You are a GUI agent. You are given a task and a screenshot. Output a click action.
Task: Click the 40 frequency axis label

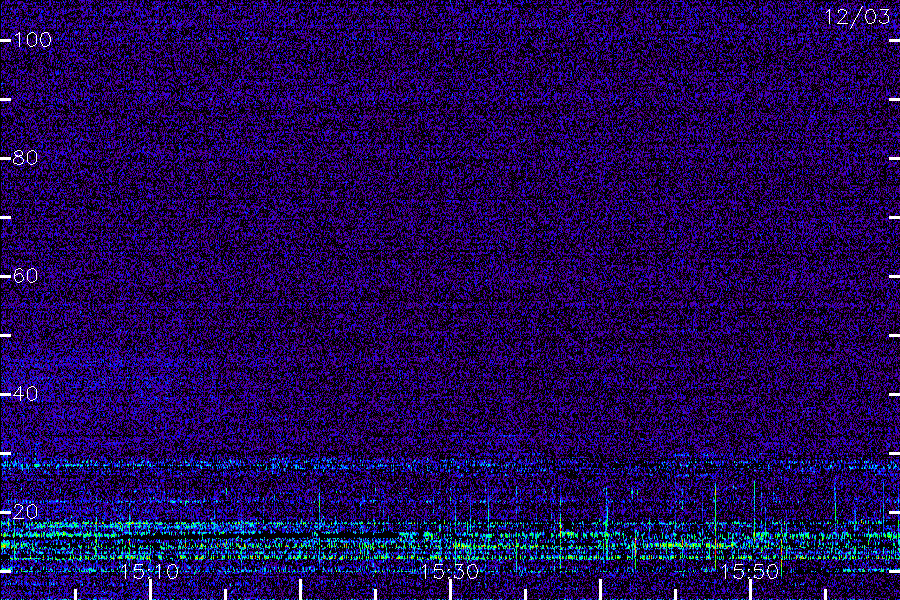click(25, 394)
